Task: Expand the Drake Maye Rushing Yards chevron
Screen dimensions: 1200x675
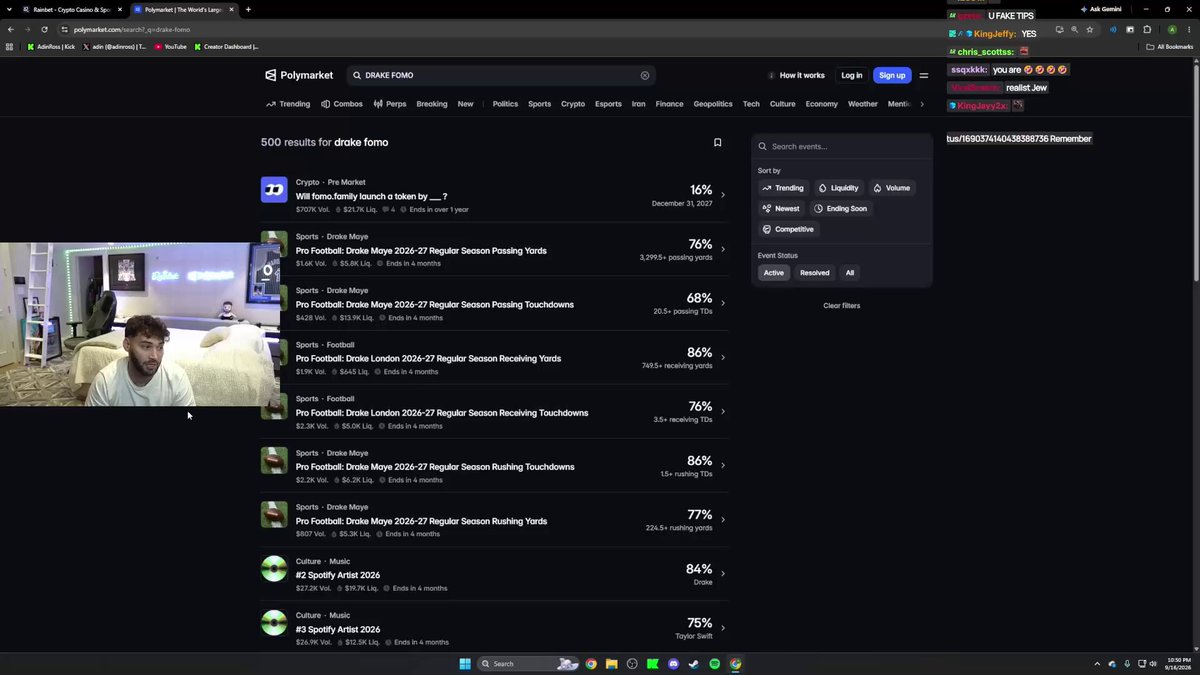Action: (723, 520)
